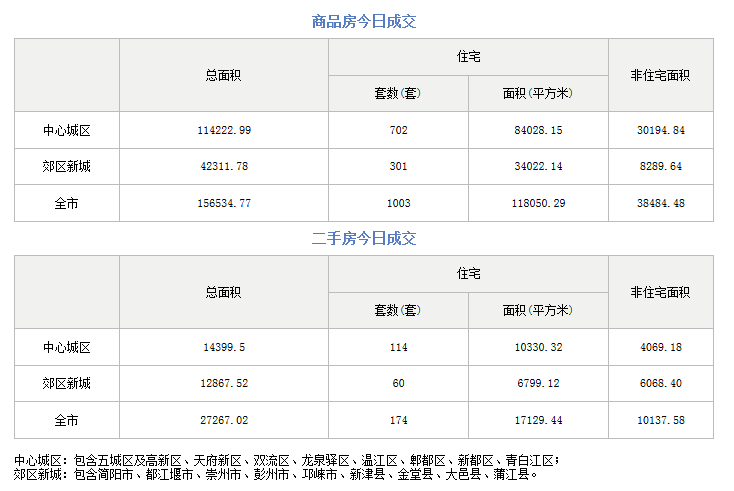Click 郊区新城 row label in 商品房 table
The width and height of the screenshot is (734, 491).
(66, 166)
